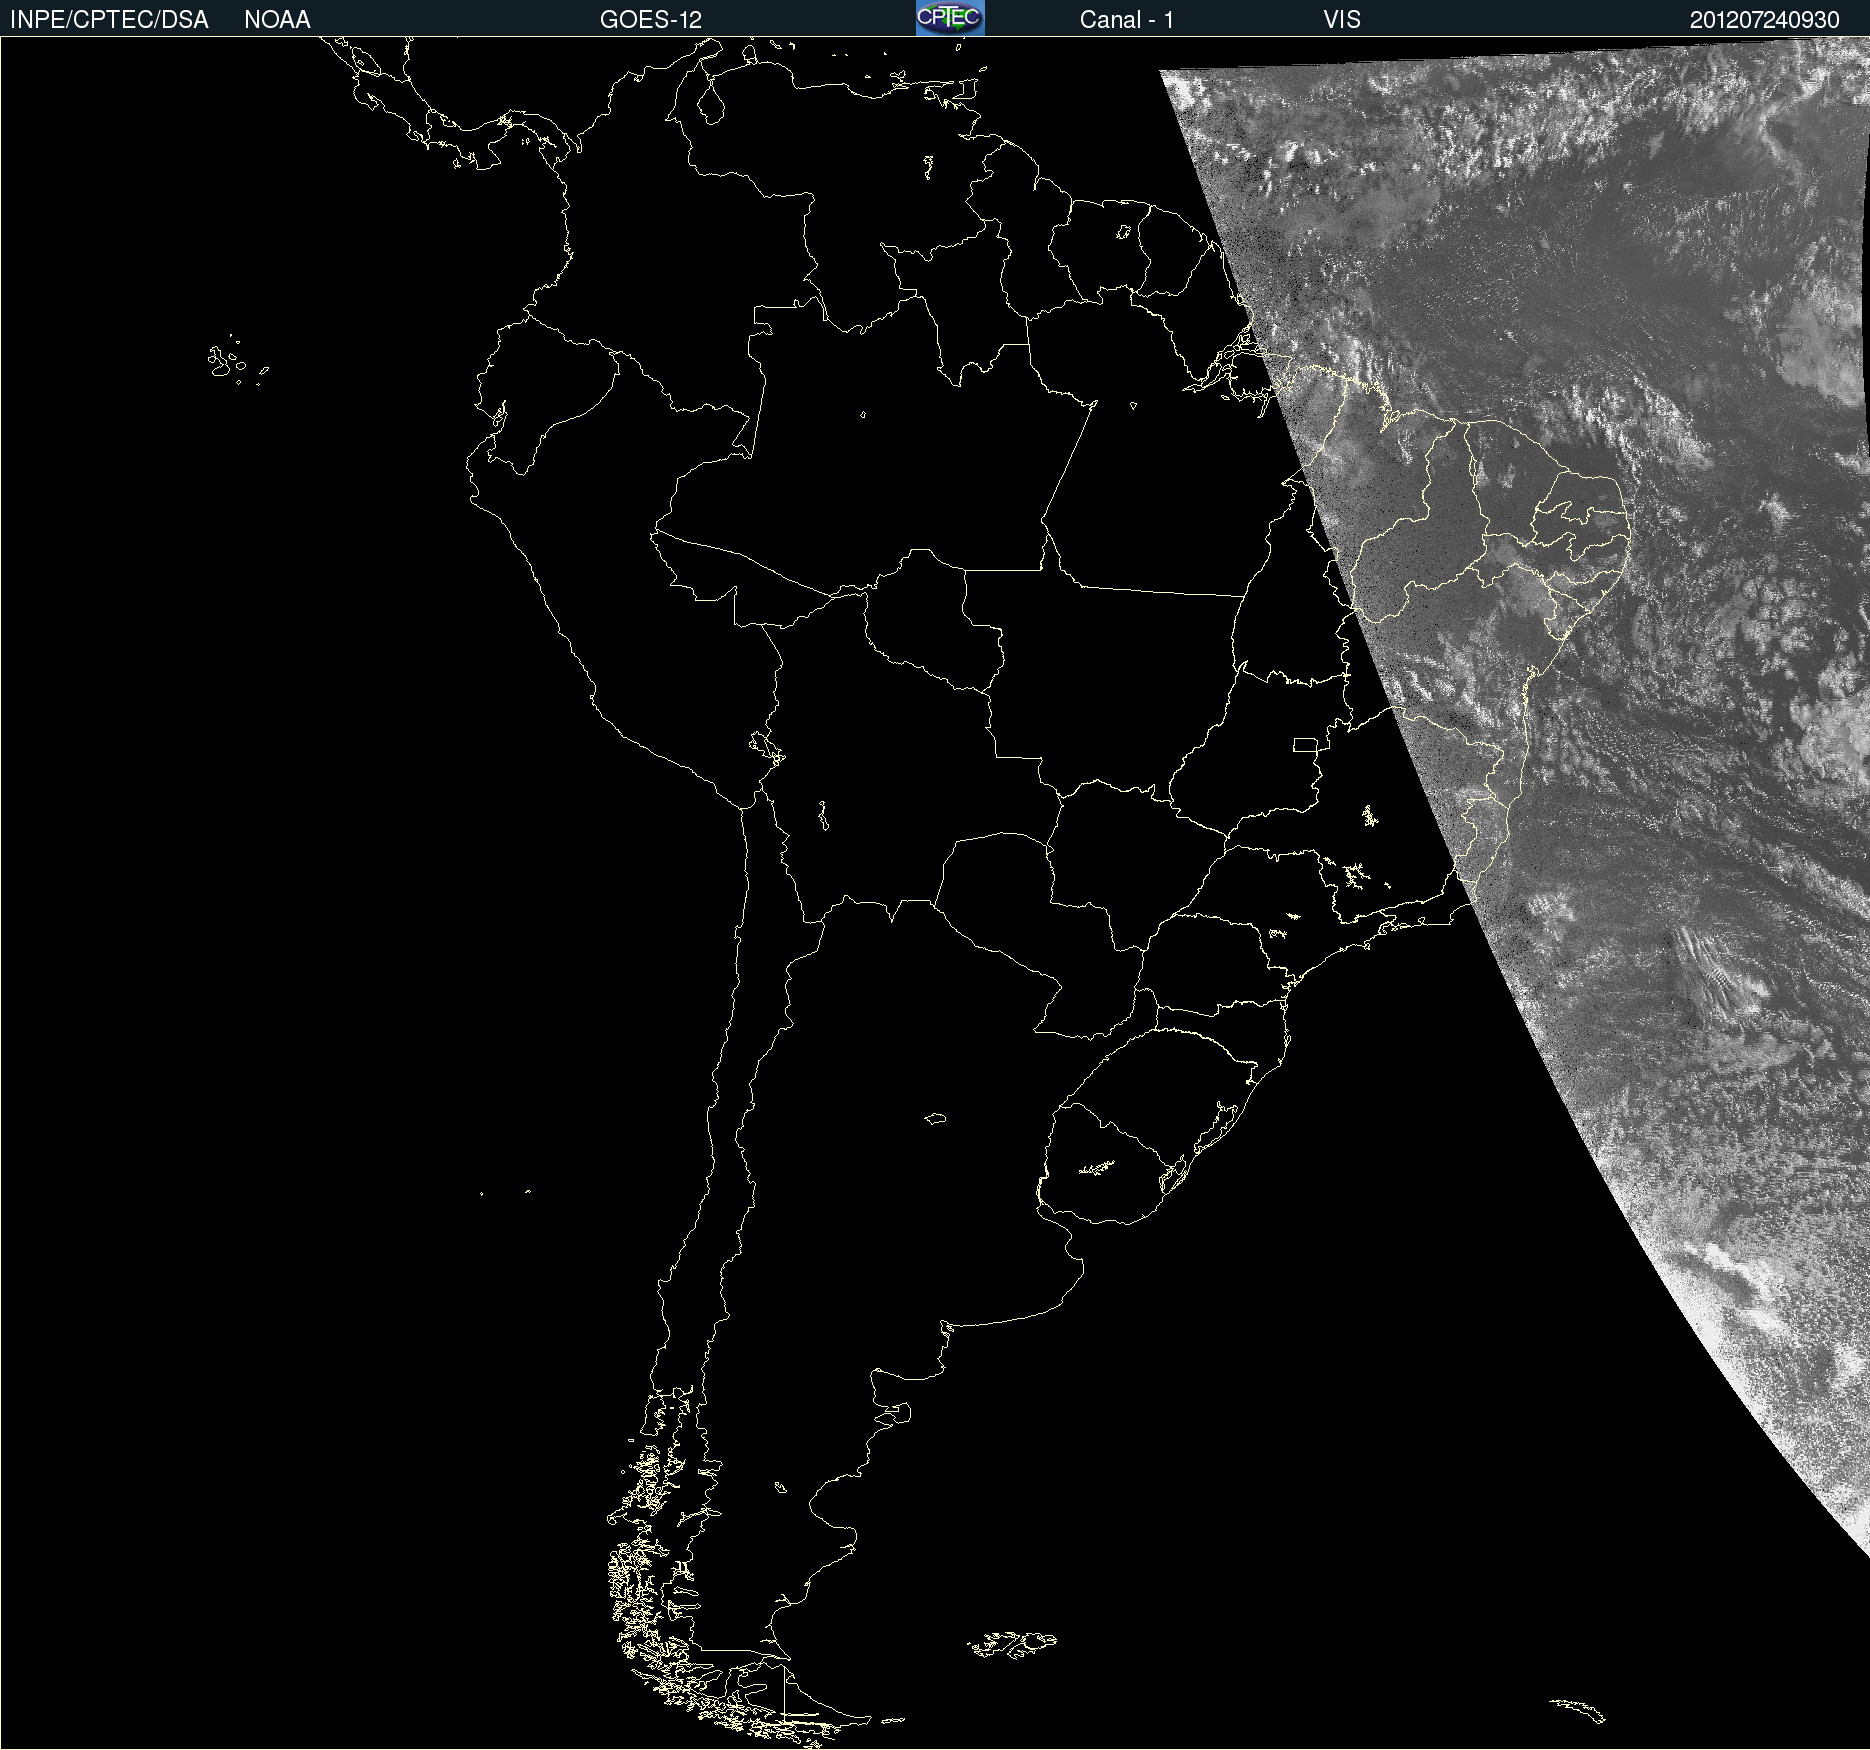Select the NOAA label in header
This screenshot has height=1750, width=1870.
(x=277, y=20)
